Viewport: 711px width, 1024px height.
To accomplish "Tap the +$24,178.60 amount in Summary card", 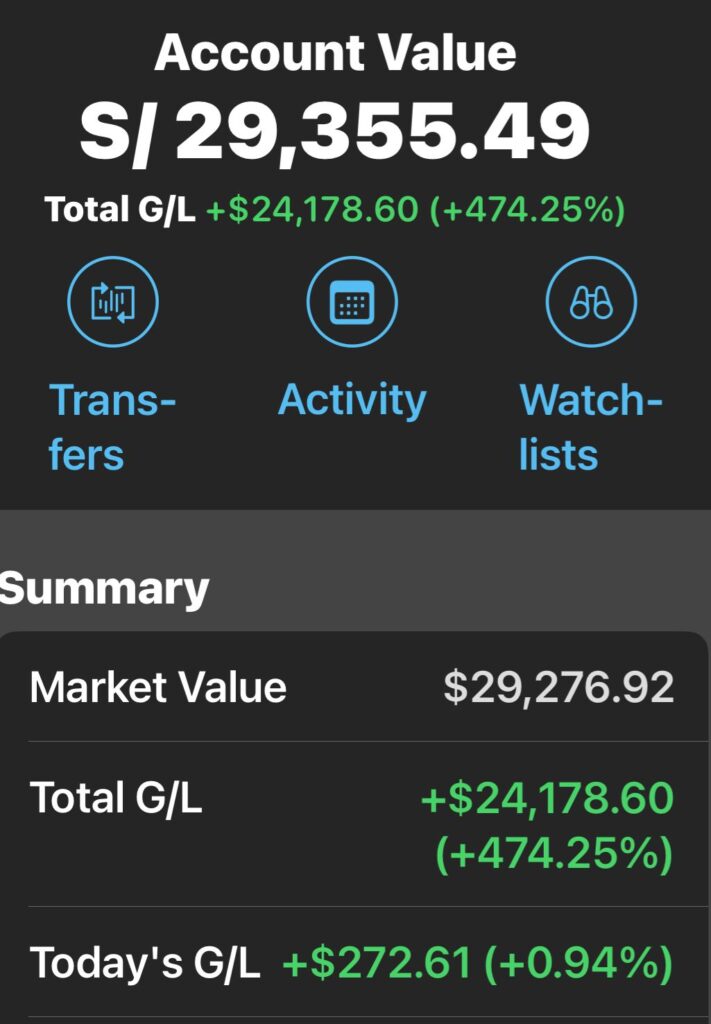I will point(547,798).
